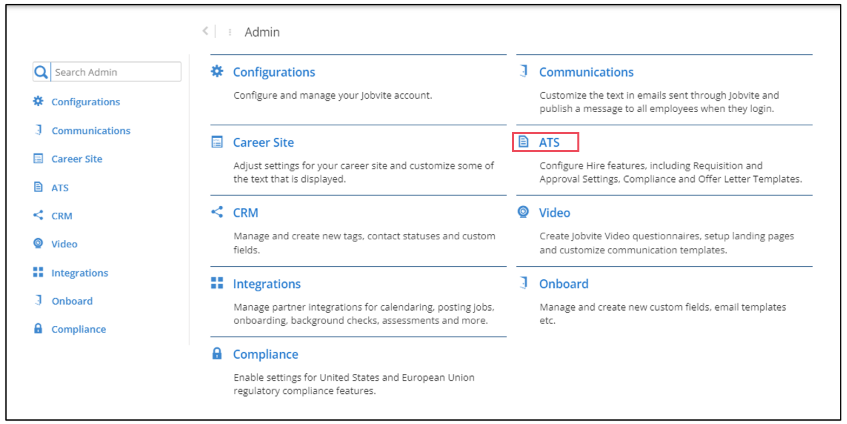Click the Integrations grid icon in main panel

pyautogui.click(x=217, y=283)
